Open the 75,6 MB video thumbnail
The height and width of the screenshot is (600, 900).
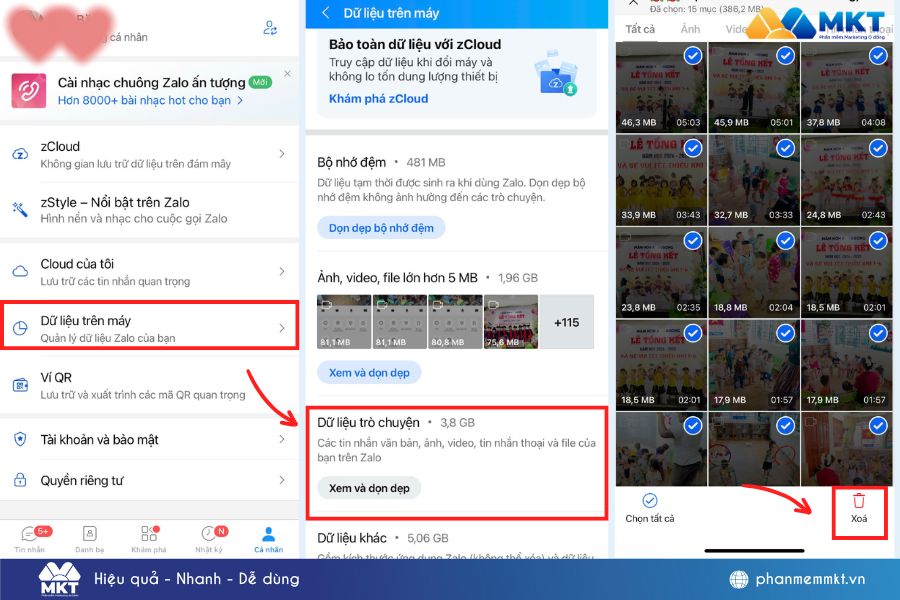511,322
